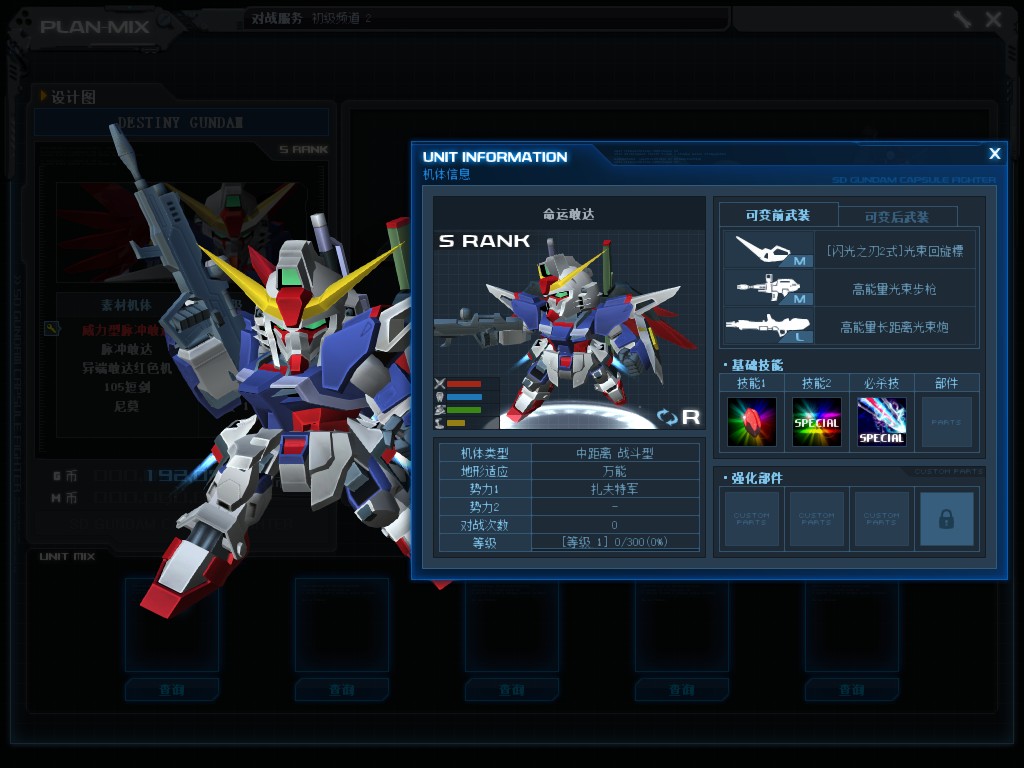The height and width of the screenshot is (768, 1024).
Task: Click the wrench icon beside material list
Action: pos(52,328)
